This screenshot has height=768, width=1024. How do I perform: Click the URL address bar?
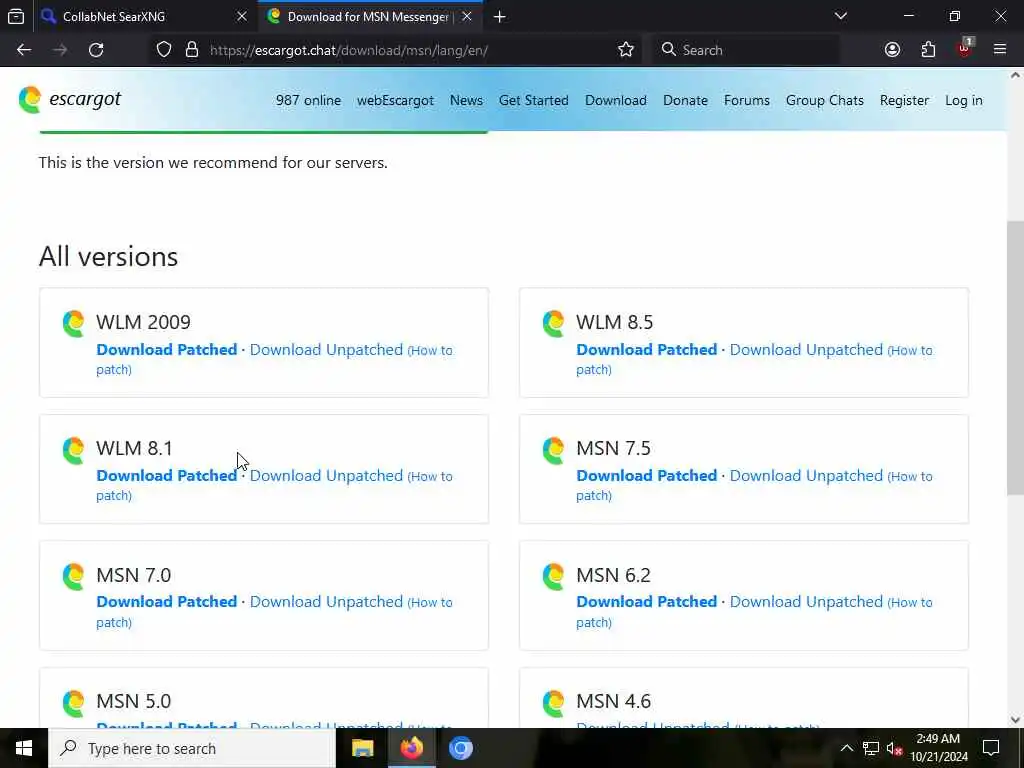[398, 50]
